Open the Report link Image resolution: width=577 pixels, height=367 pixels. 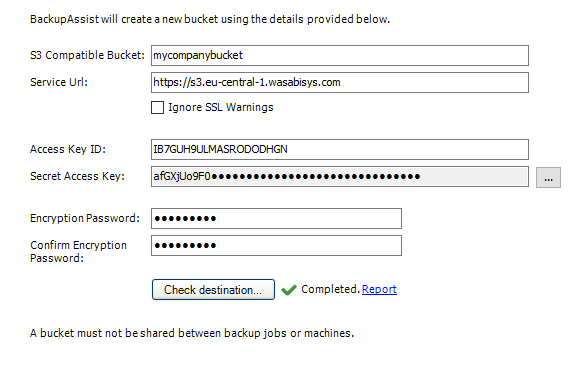[379, 289]
